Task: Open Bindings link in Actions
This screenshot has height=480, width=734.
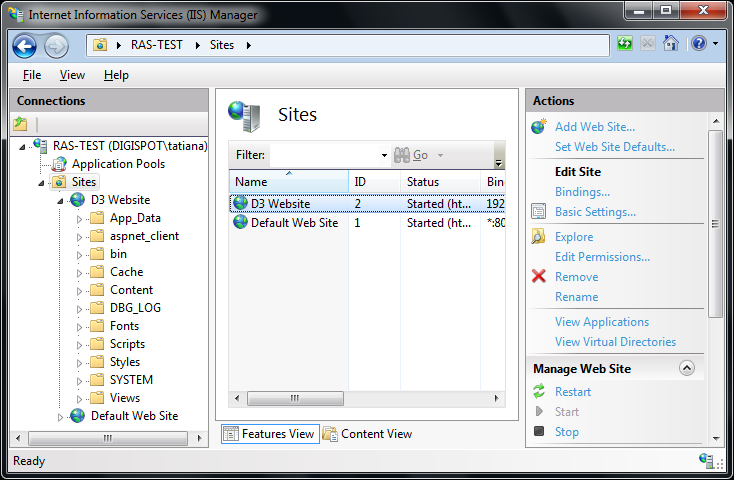Action: [582, 192]
